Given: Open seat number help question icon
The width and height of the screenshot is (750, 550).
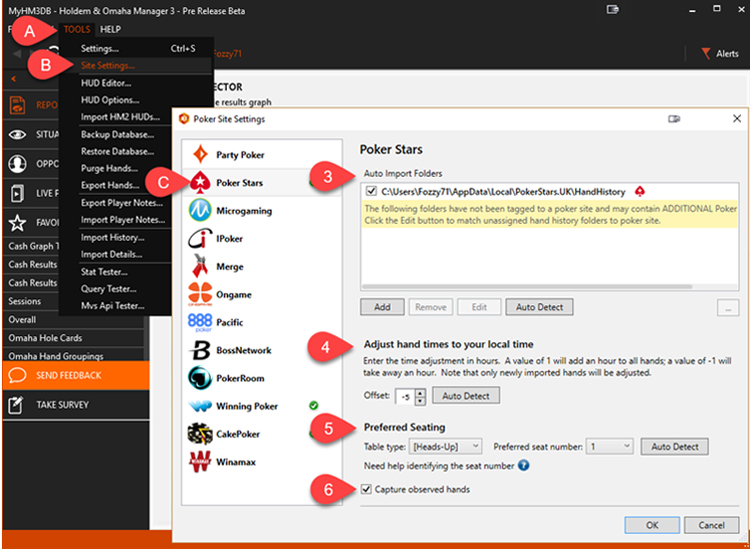Looking at the screenshot, I should tap(524, 465).
